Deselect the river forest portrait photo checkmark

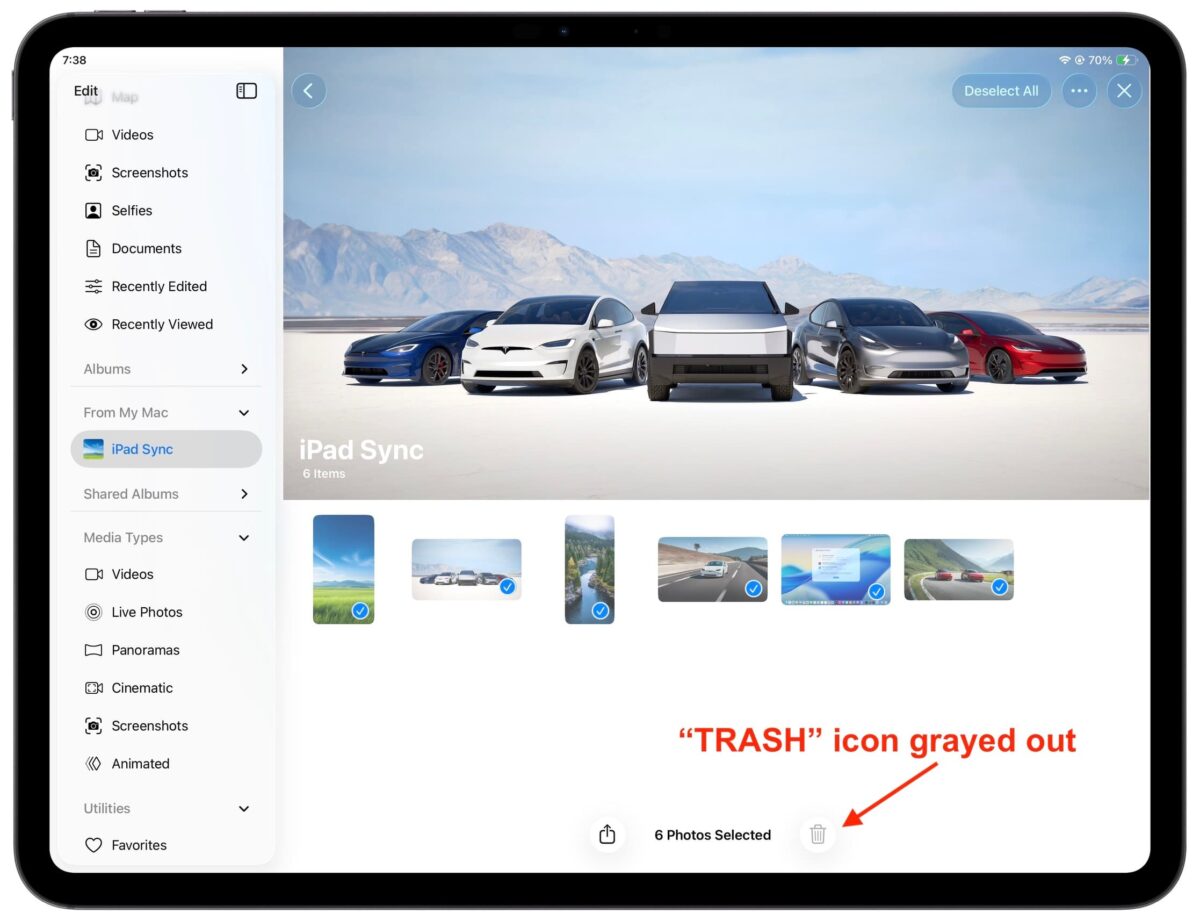[600, 610]
